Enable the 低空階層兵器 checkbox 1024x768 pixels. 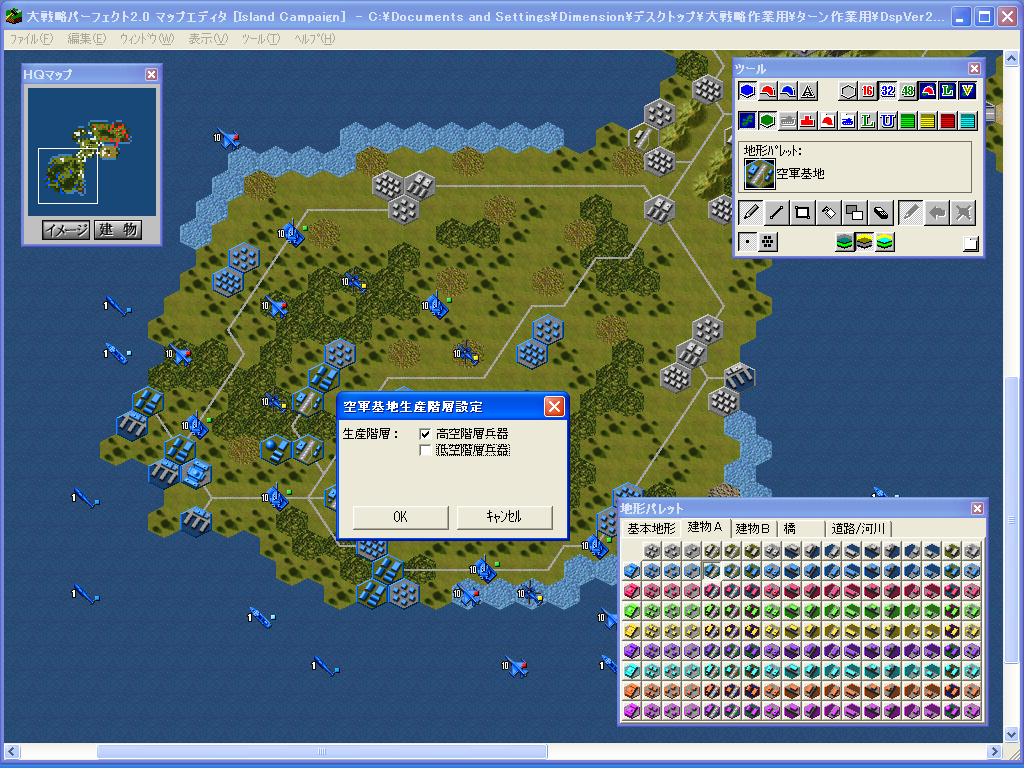pos(426,451)
